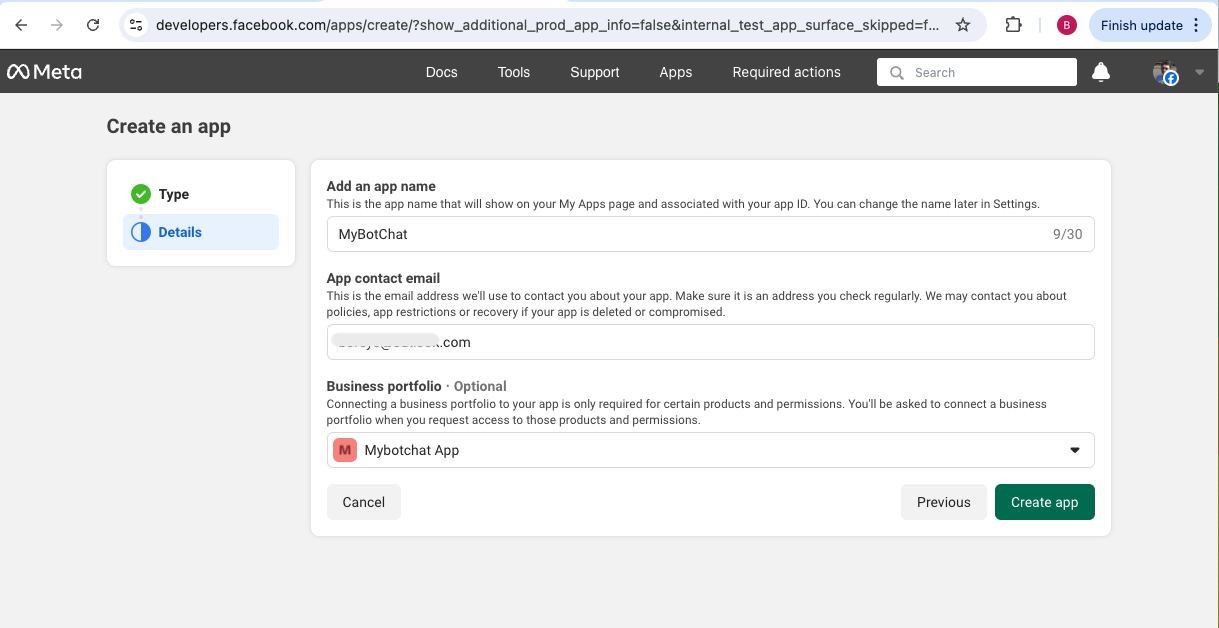Image resolution: width=1219 pixels, height=628 pixels.
Task: Select the Details step in sidebar
Action: point(180,232)
